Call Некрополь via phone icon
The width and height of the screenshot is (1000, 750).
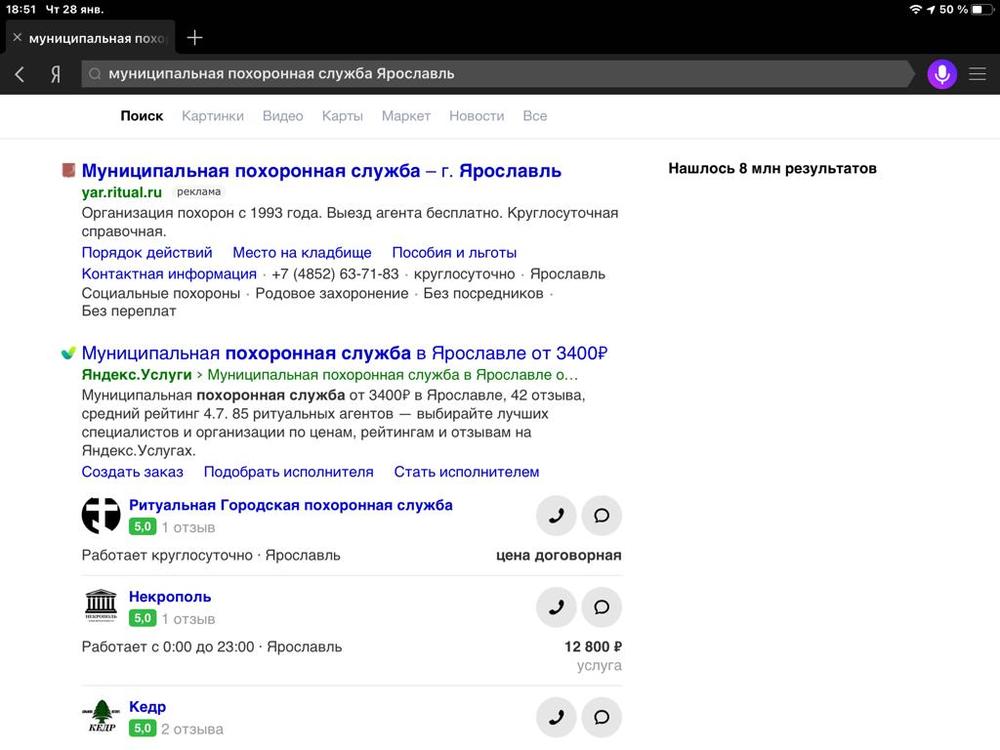[x=556, y=607]
